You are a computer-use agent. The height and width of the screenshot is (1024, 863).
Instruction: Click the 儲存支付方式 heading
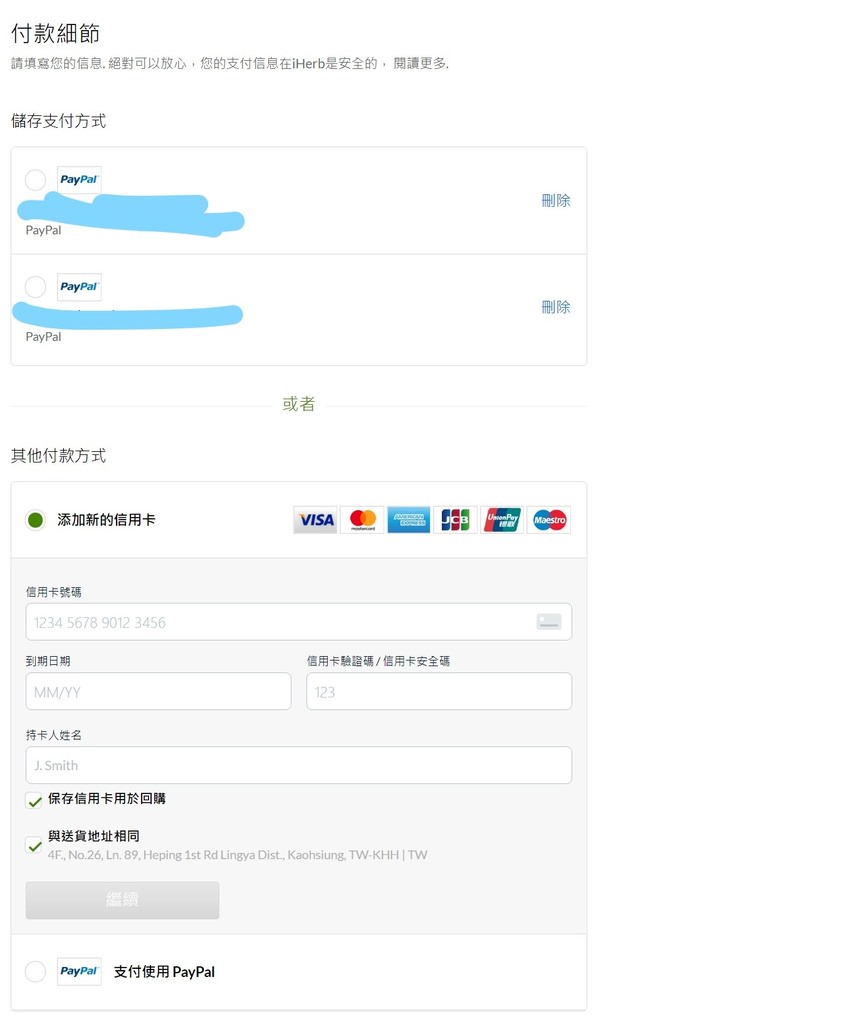coord(58,121)
